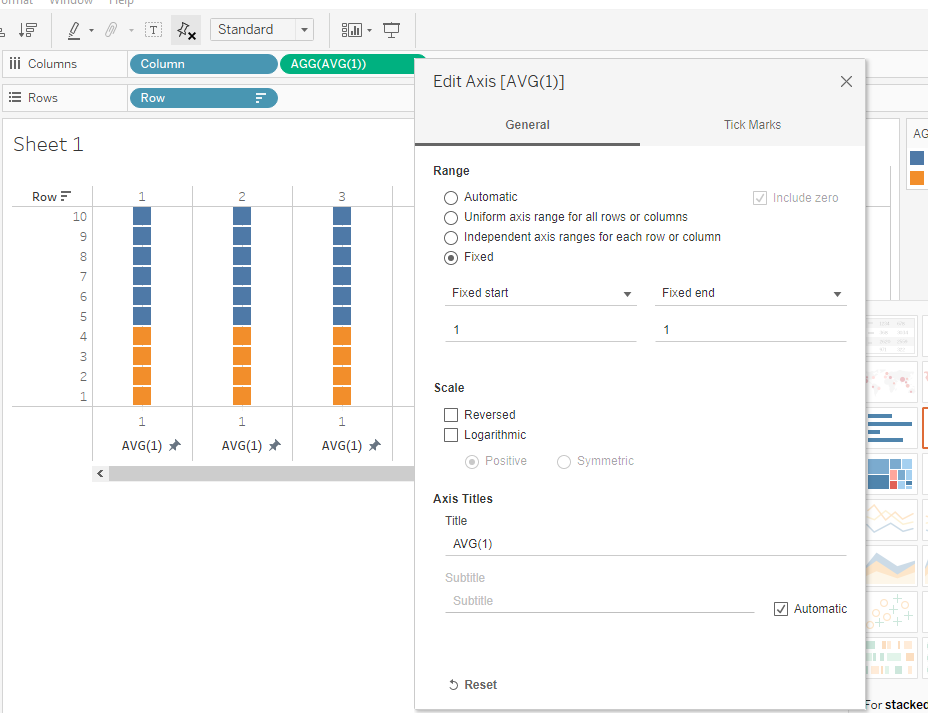Screen dimensions: 928x713
Task: Select Independent axis ranges radio button
Action: (451, 238)
